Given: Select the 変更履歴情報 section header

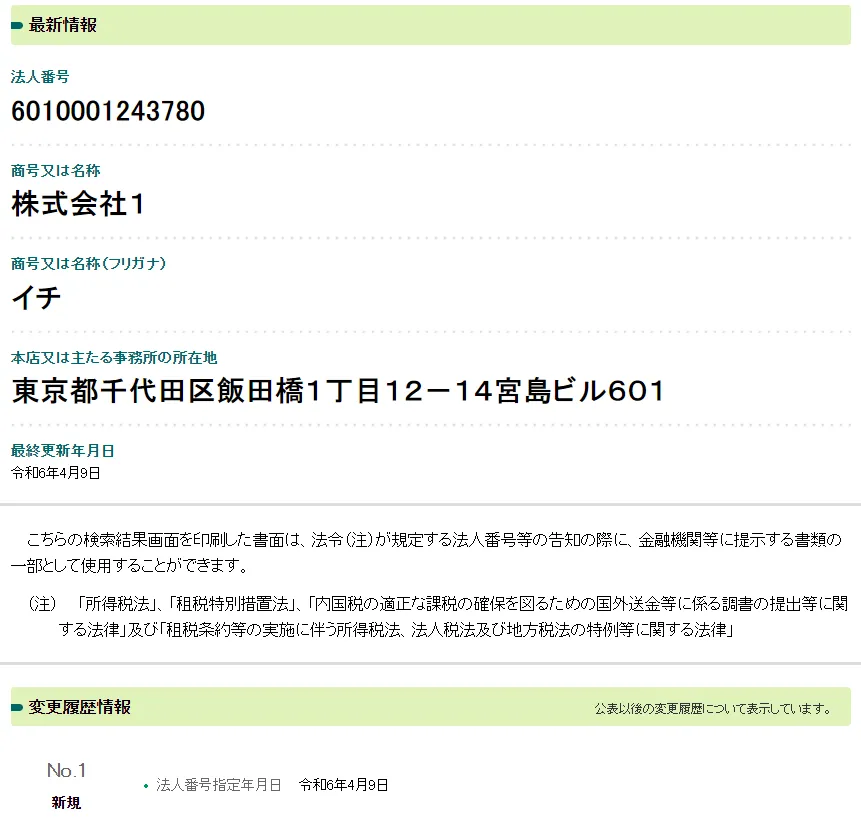Looking at the screenshot, I should pyautogui.click(x=80, y=707).
